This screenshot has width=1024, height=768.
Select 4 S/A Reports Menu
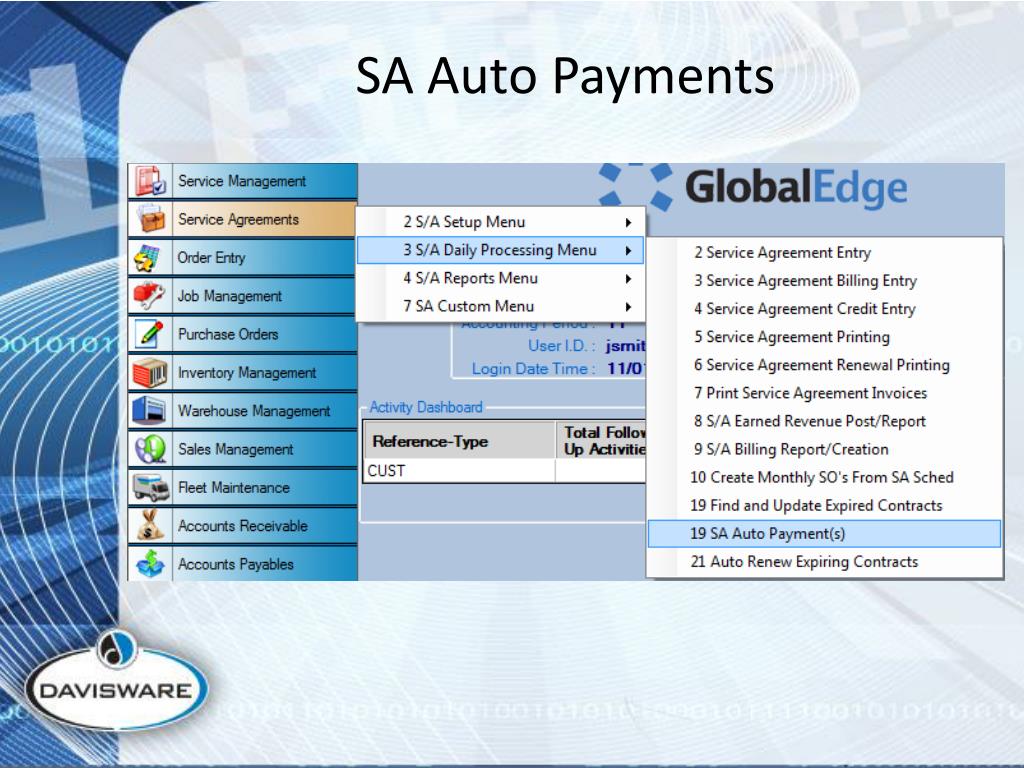pyautogui.click(x=500, y=278)
